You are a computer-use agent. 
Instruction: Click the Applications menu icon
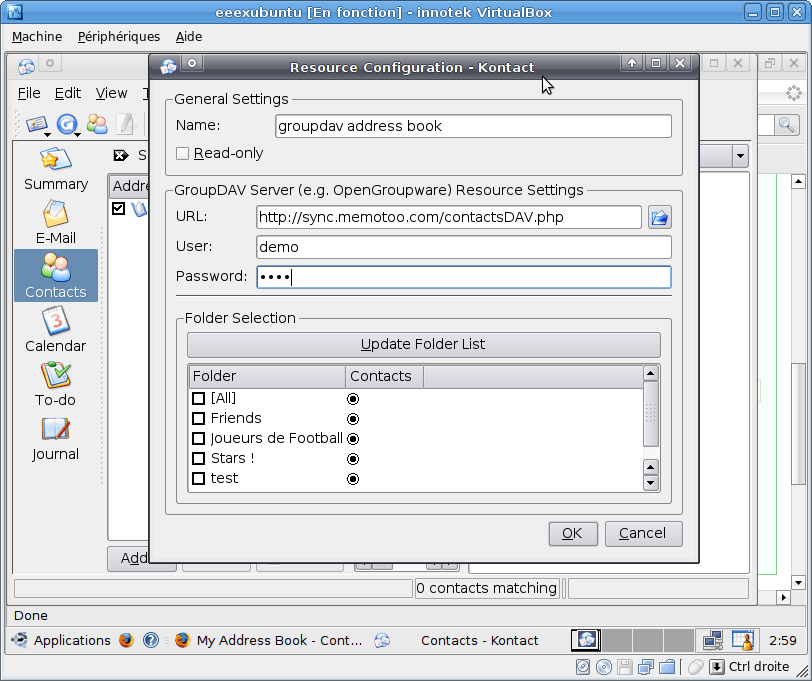pyautogui.click(x=20, y=641)
